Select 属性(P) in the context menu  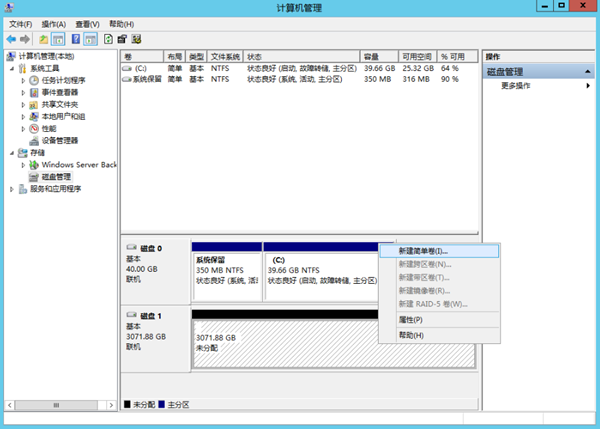click(x=410, y=319)
